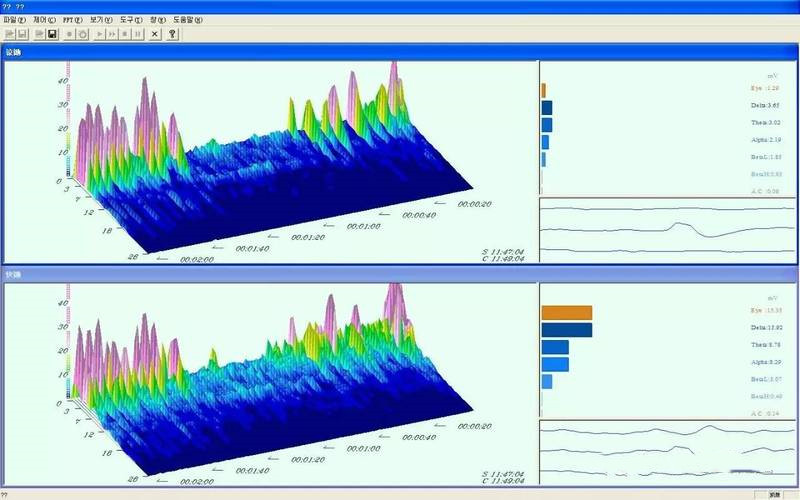Screen dimensions: 800x500
Task: Click the upper panel A.C value label
Action: point(765,191)
